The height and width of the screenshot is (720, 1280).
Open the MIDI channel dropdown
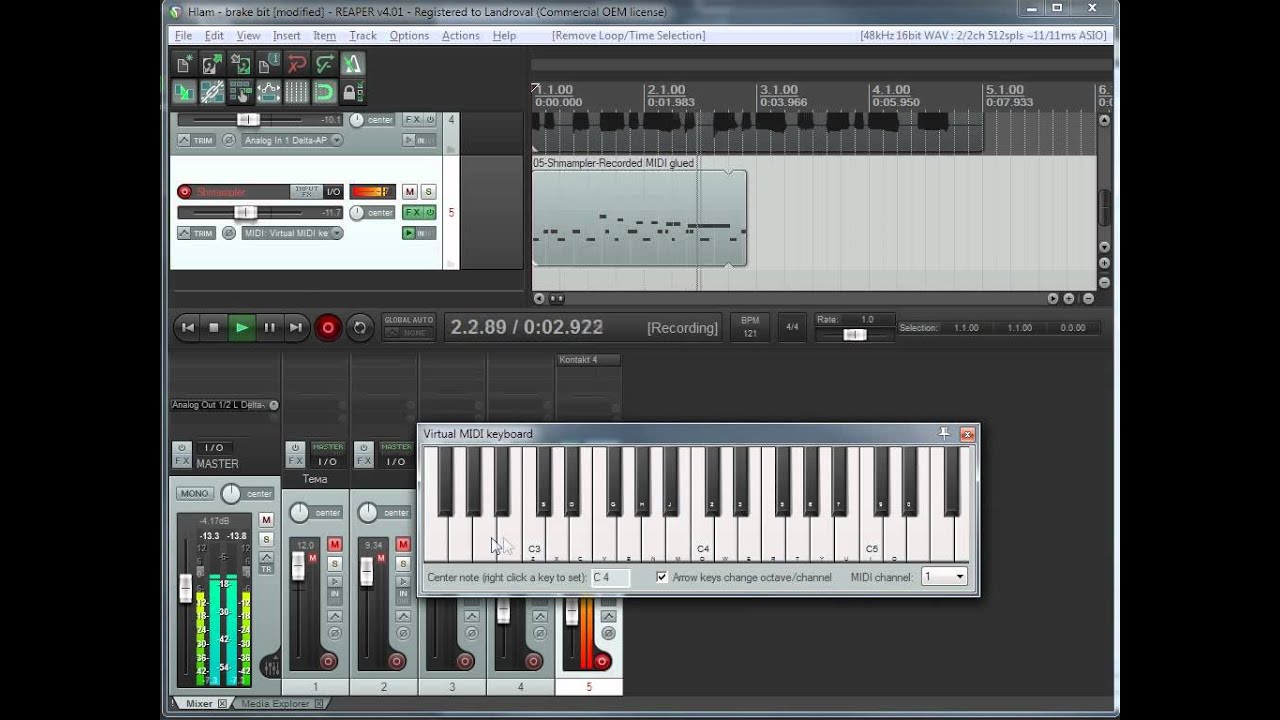pos(944,577)
